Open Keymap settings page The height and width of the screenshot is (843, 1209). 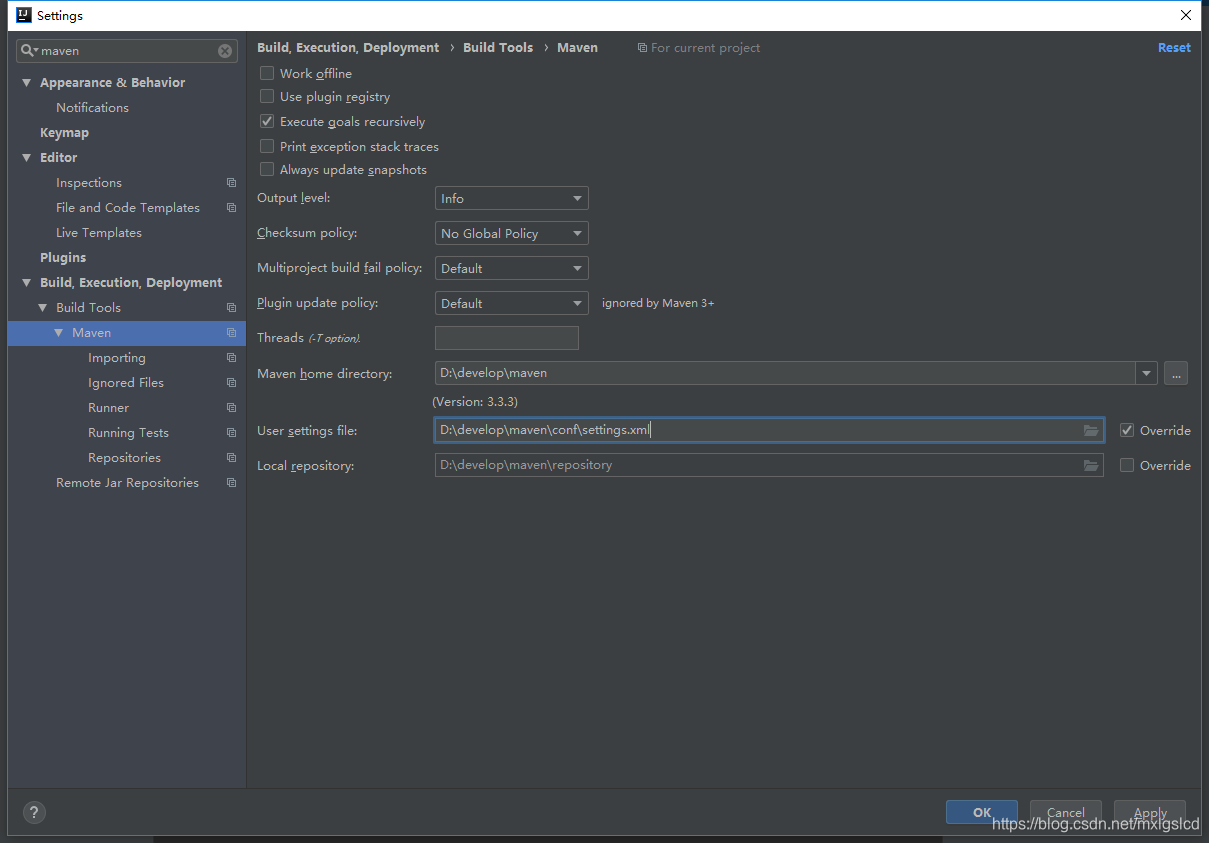tap(64, 133)
